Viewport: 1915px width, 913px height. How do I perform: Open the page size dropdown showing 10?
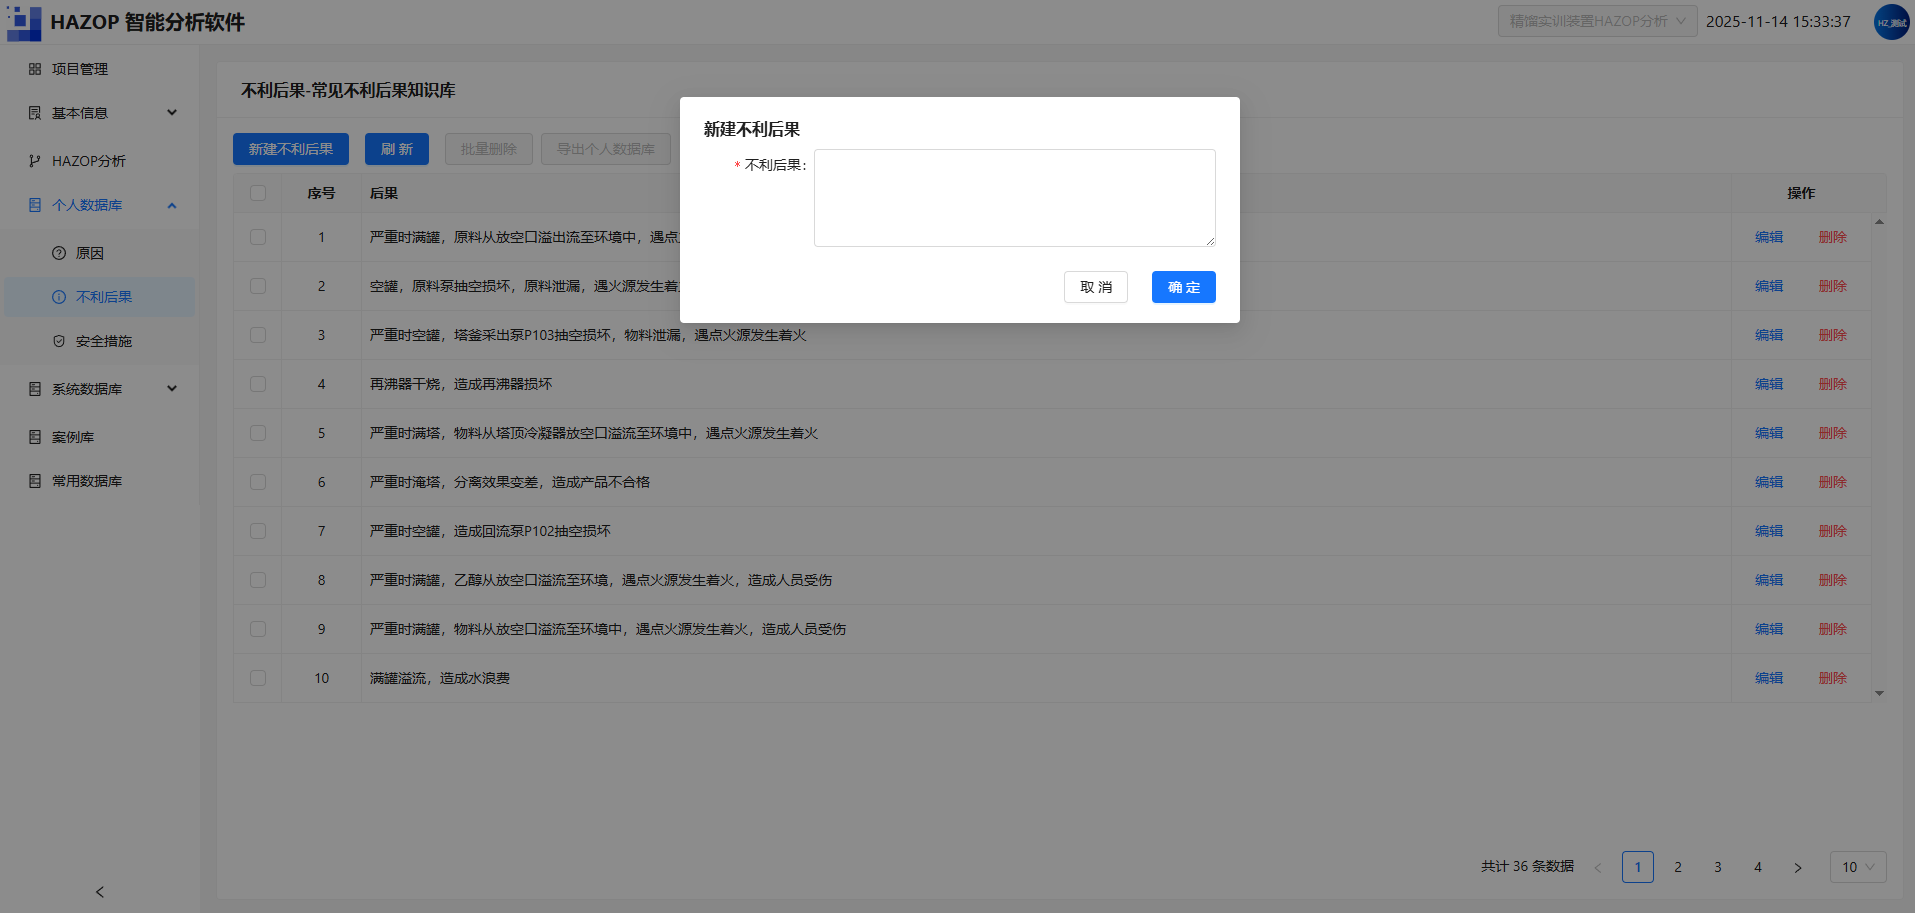click(x=1858, y=867)
